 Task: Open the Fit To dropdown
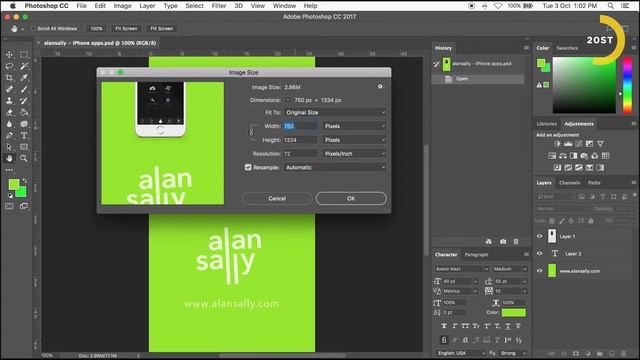pyautogui.click(x=335, y=112)
